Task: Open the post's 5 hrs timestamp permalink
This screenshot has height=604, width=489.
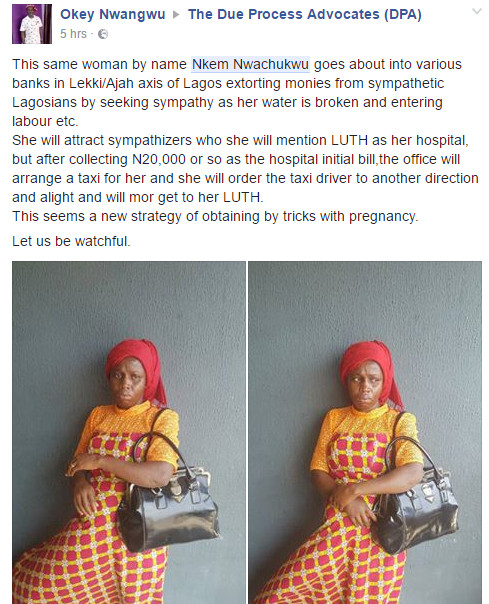Action: point(73,34)
